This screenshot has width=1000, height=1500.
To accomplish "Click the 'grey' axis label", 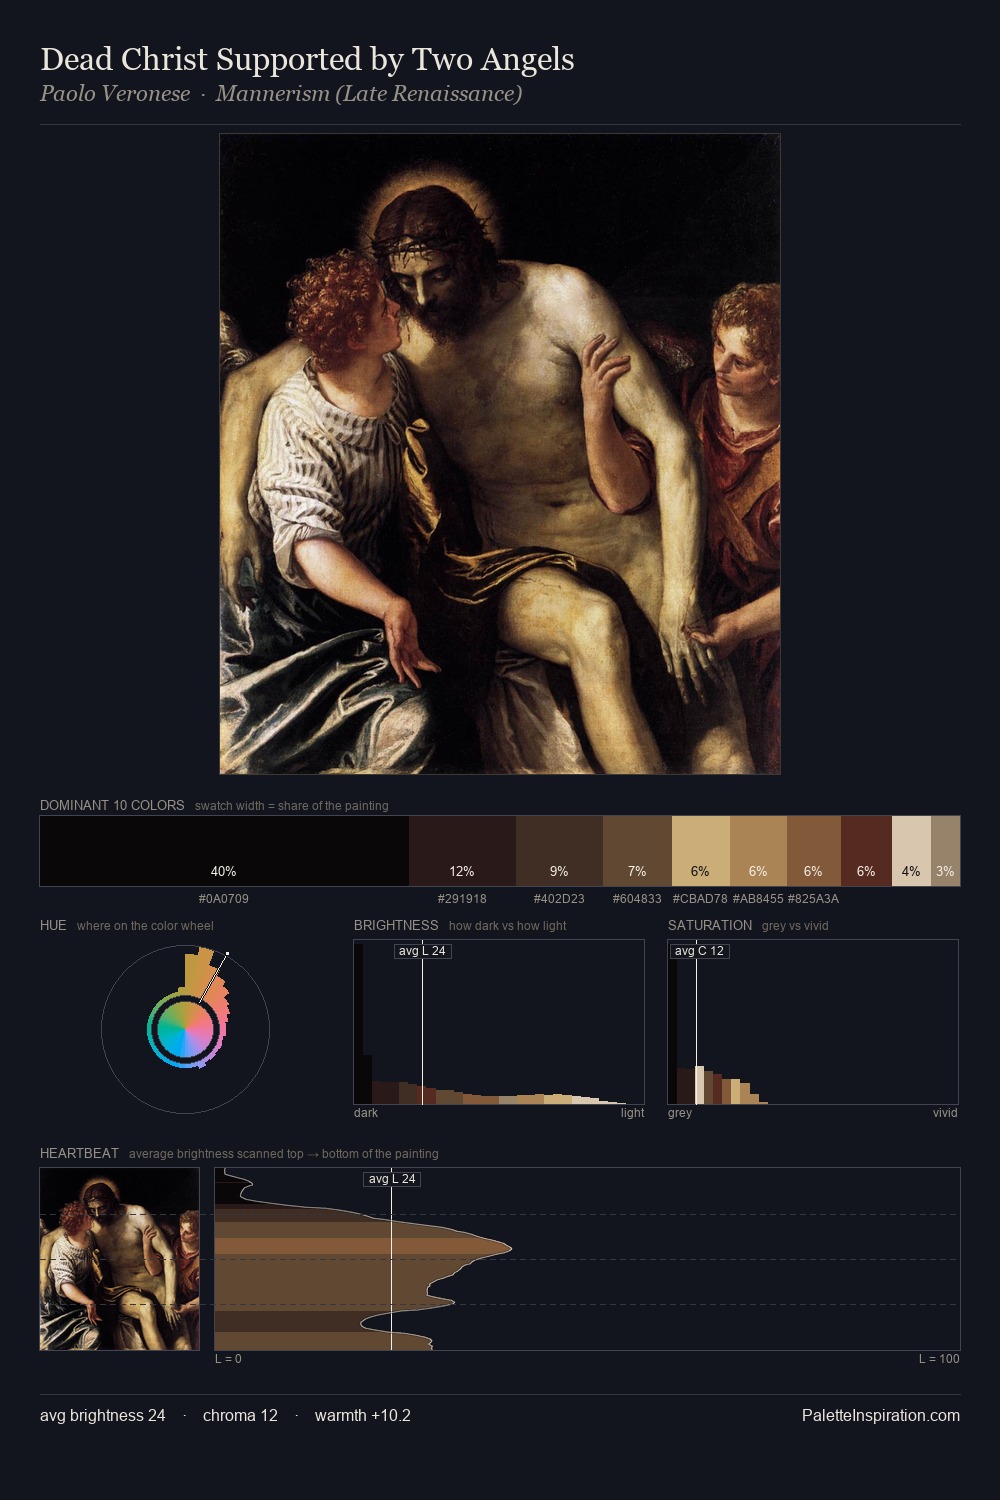I will coord(680,1113).
